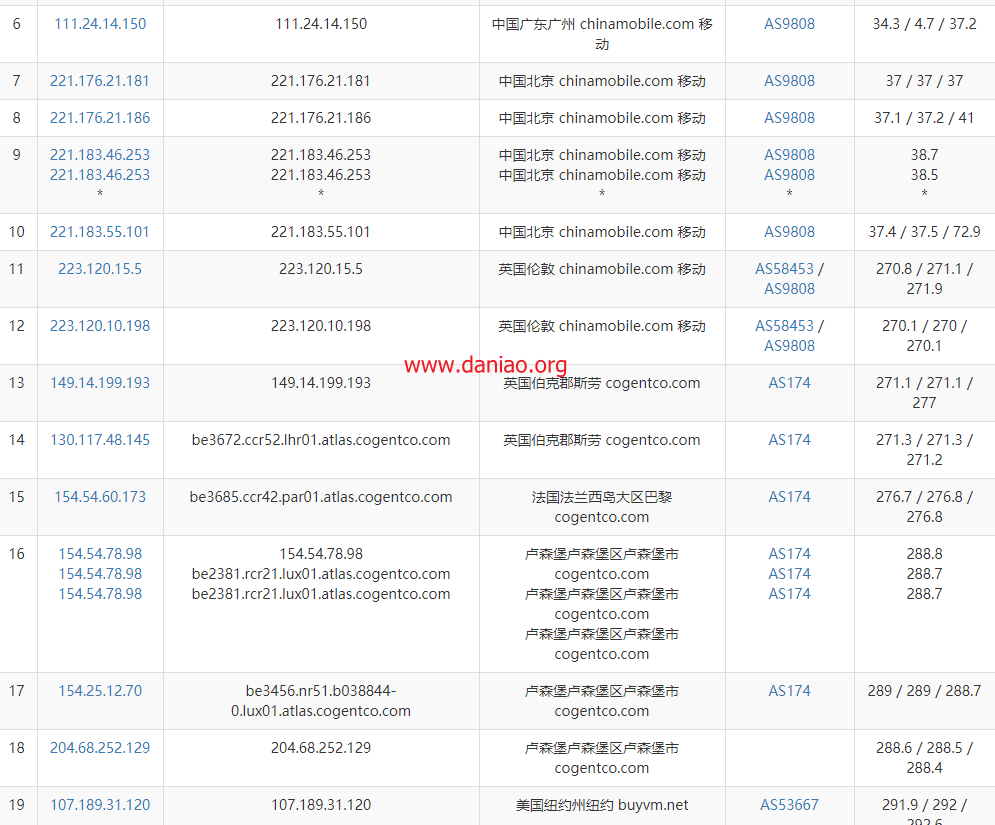The height and width of the screenshot is (825, 995).
Task: Click the blue 149.14.199.193 link in hop 13
Action: 100,383
